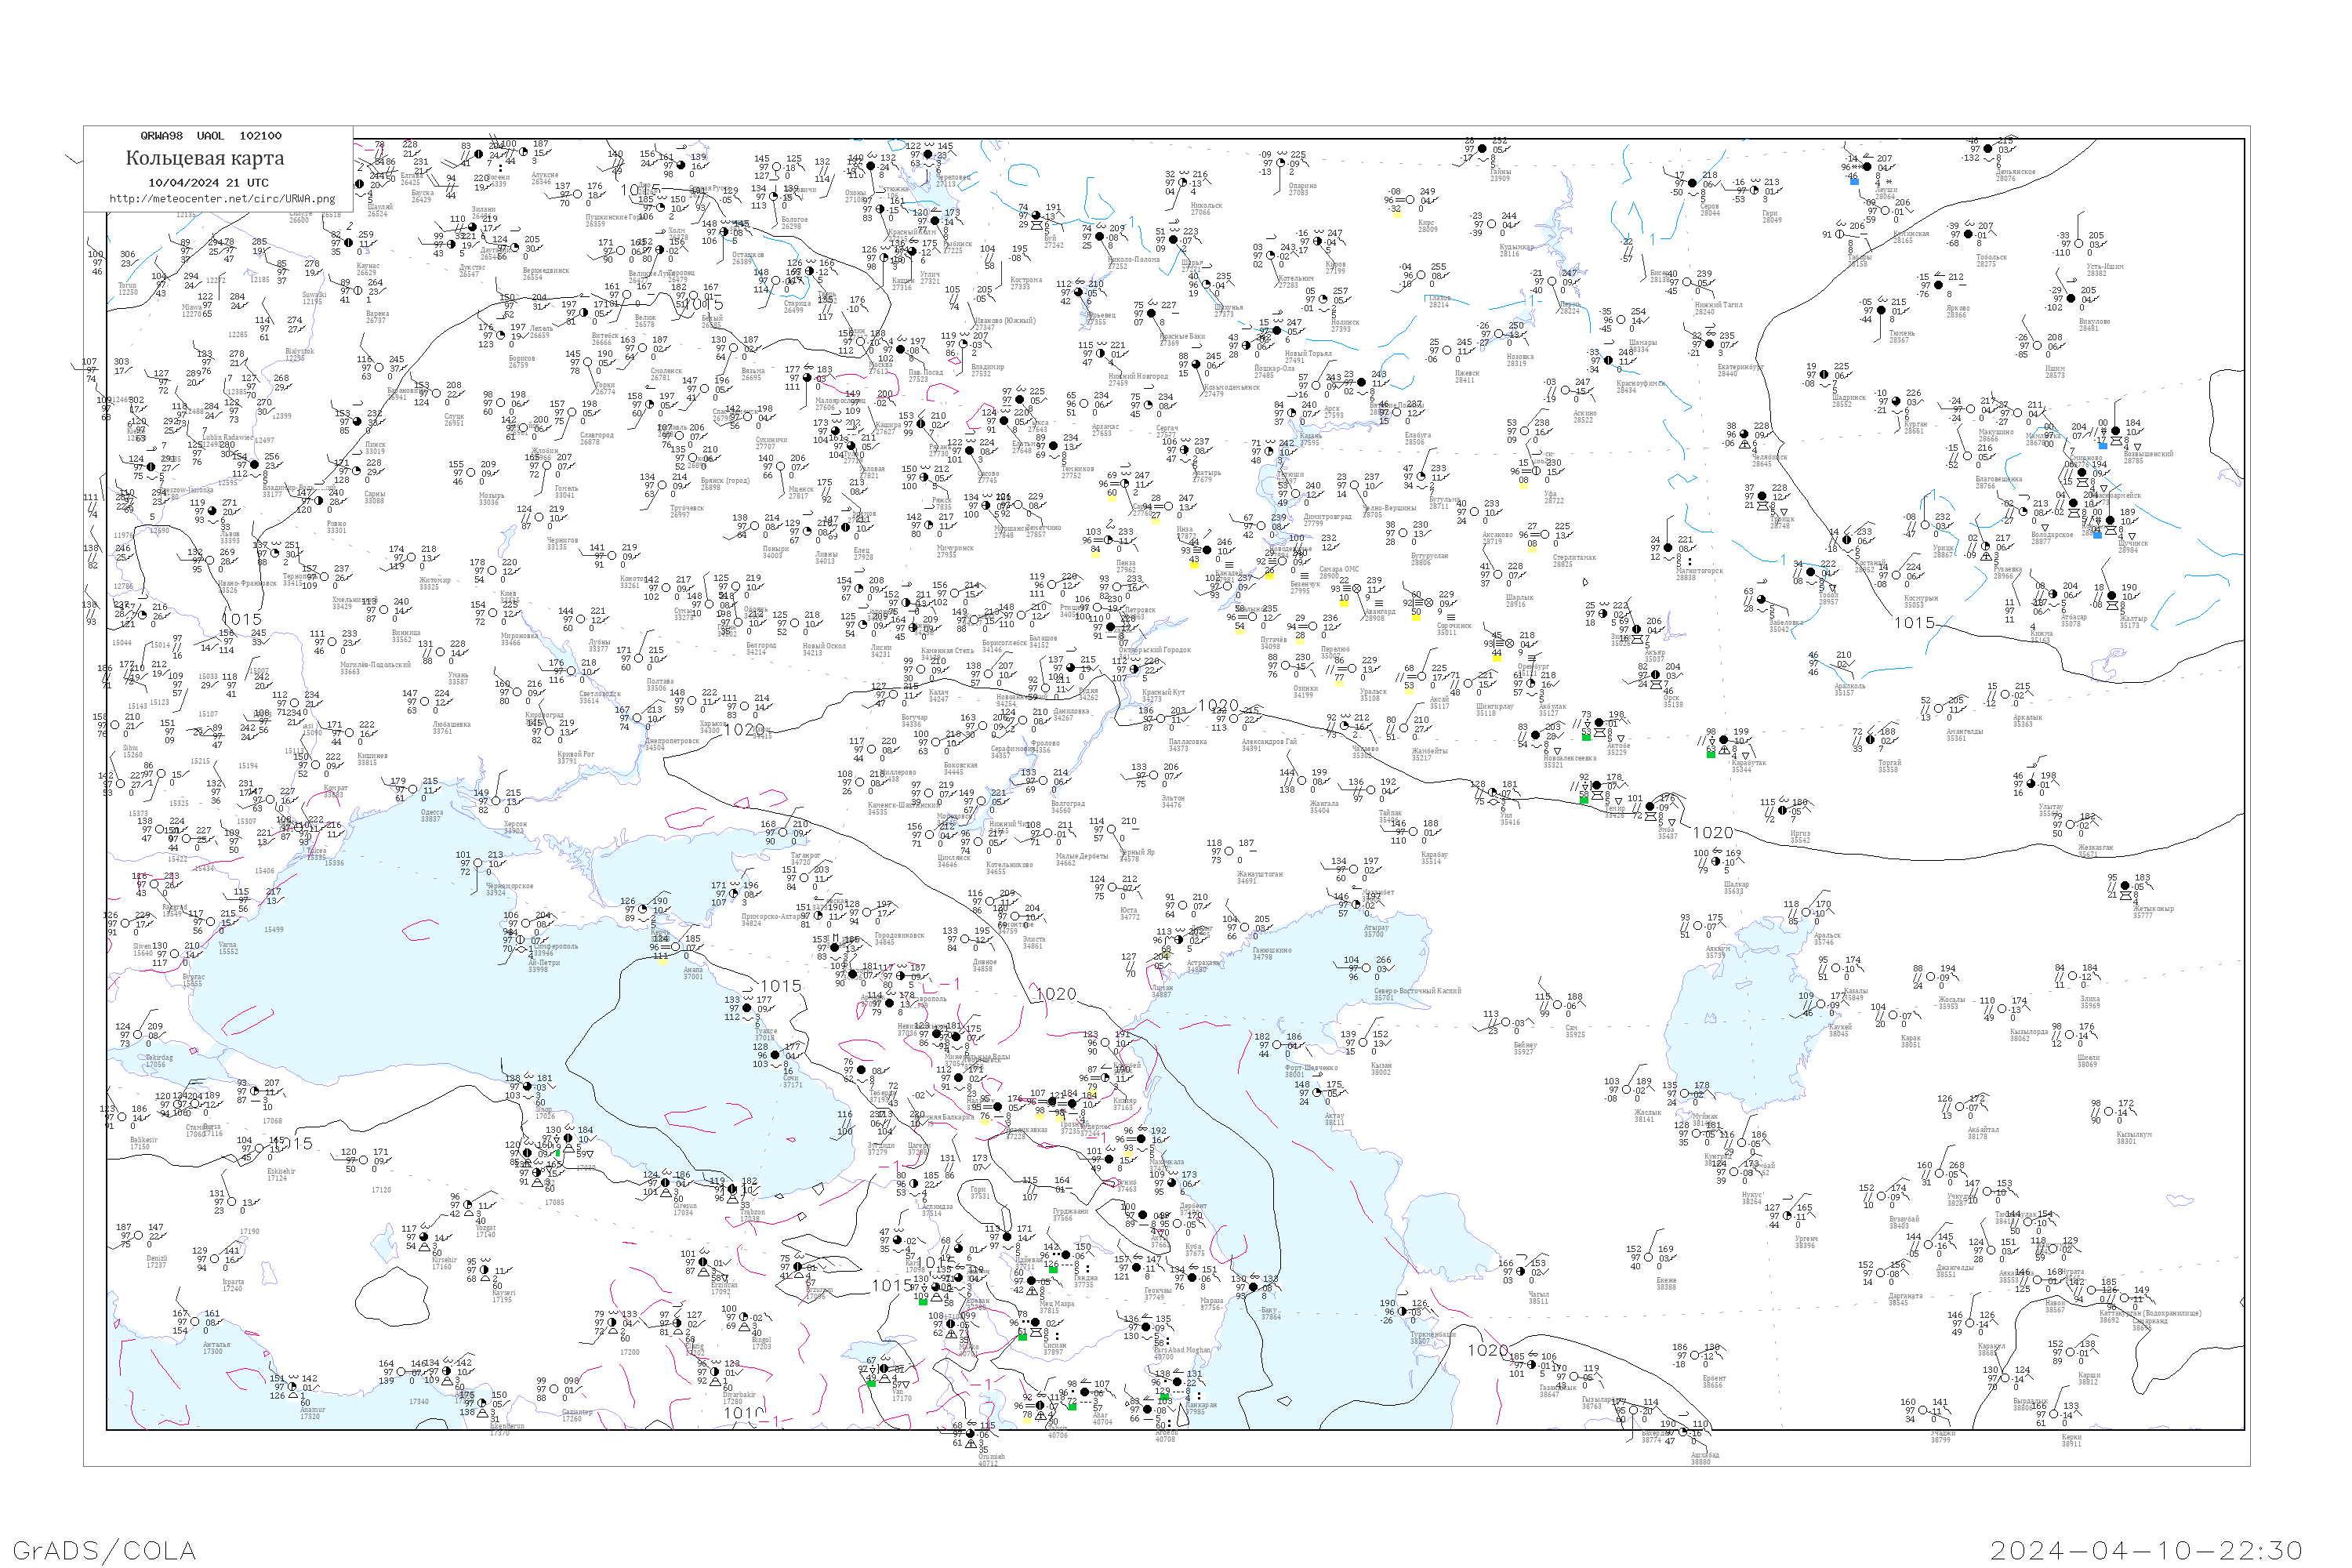Click station circle above Торгай 35358

coord(1870,740)
